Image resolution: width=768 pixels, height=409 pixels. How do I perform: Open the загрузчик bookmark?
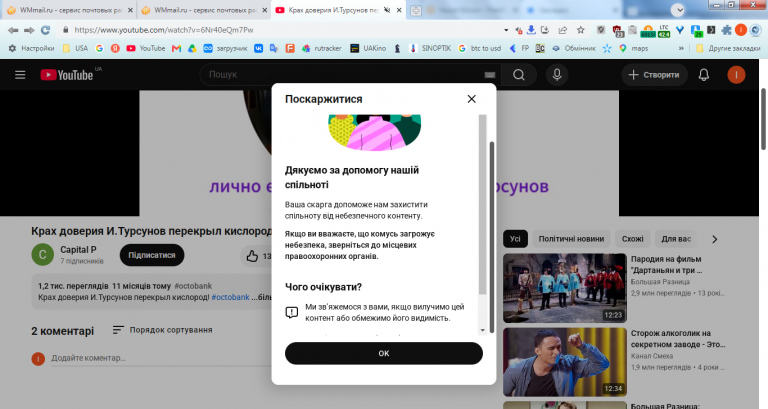pyautogui.click(x=225, y=48)
